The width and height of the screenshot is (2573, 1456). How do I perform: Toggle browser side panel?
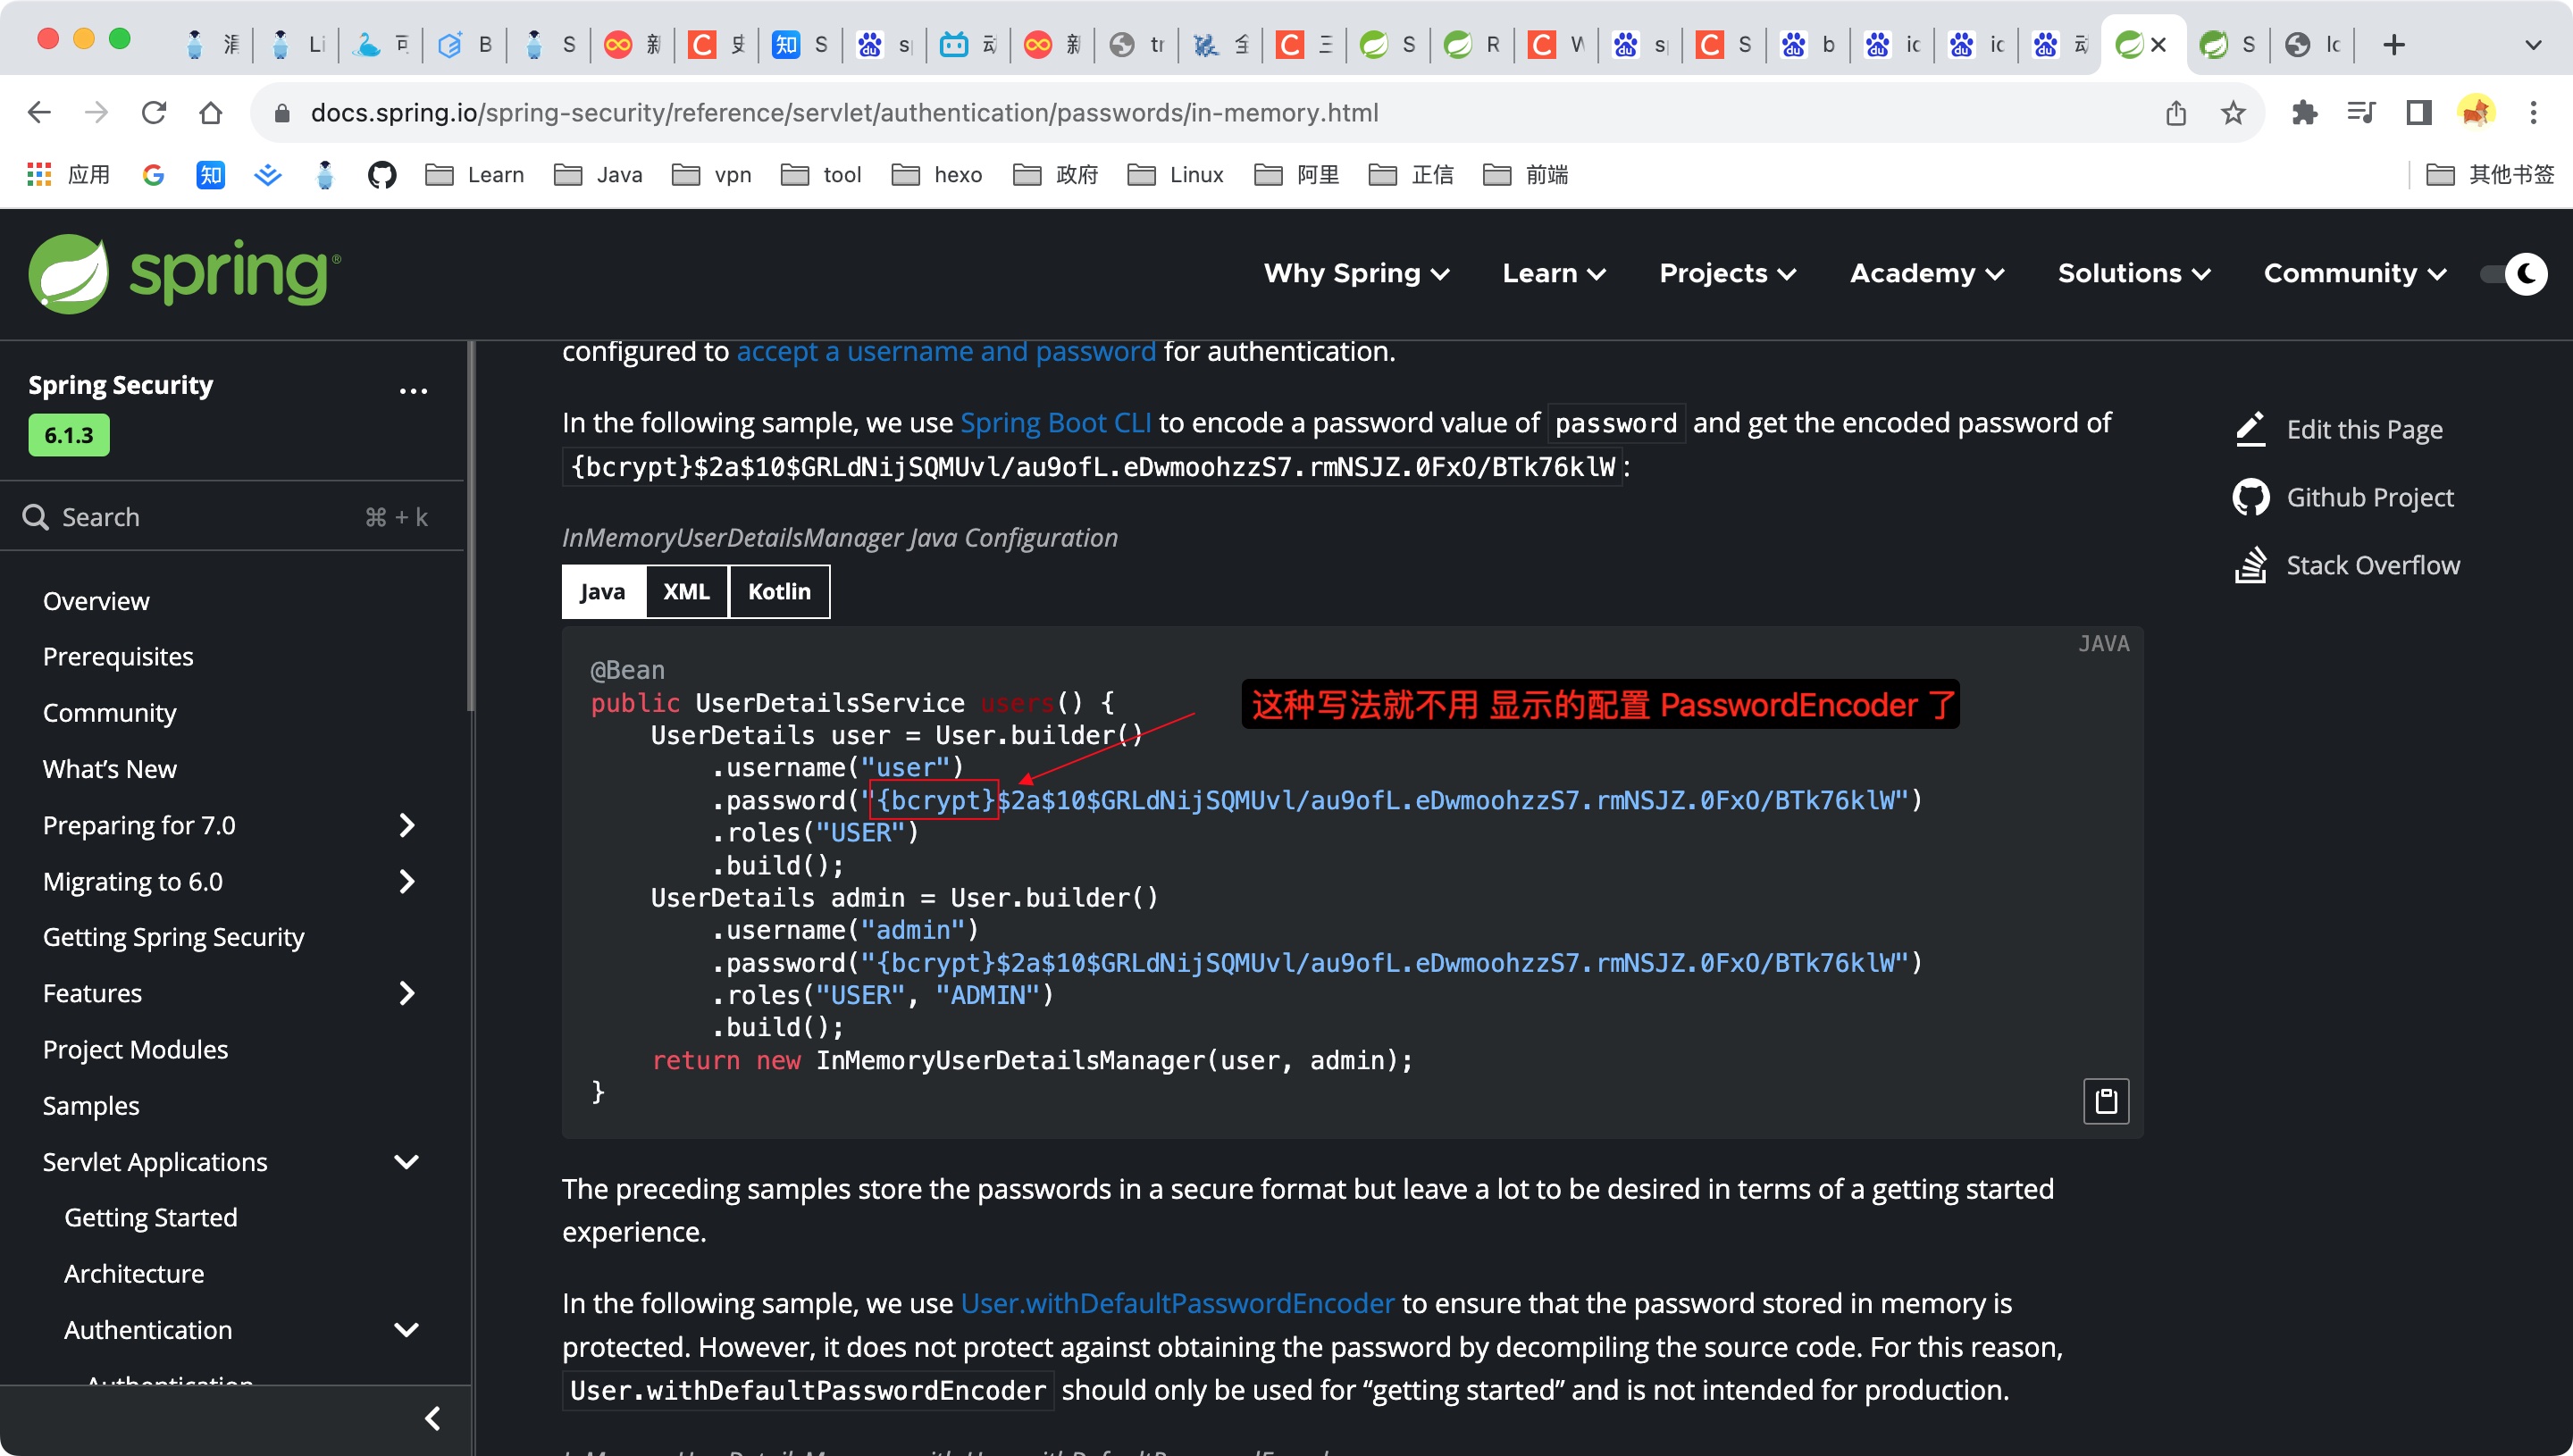2418,113
